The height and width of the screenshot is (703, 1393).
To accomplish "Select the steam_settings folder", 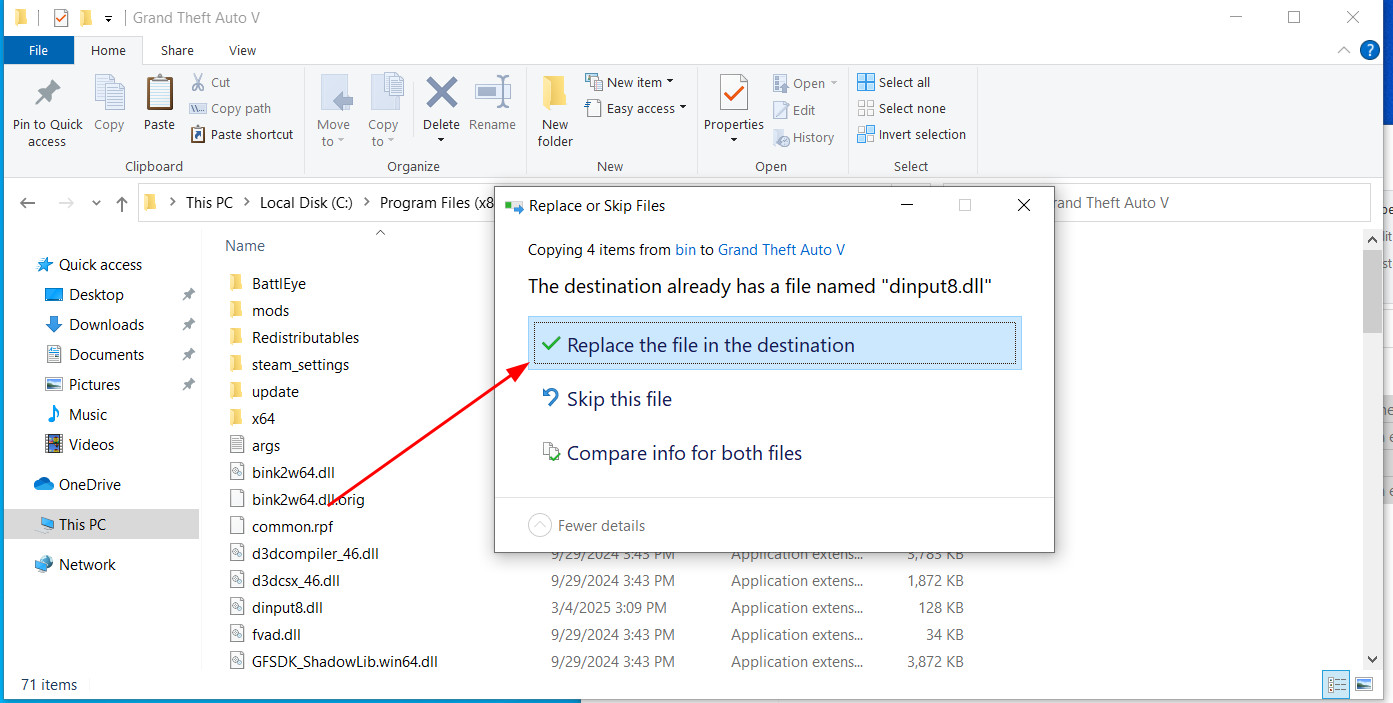I will point(300,364).
